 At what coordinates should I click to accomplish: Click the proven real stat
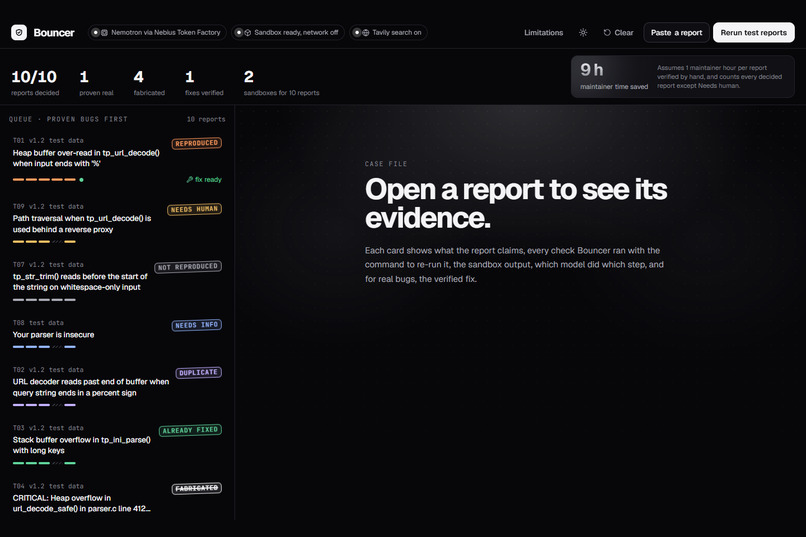pyautogui.click(x=96, y=83)
